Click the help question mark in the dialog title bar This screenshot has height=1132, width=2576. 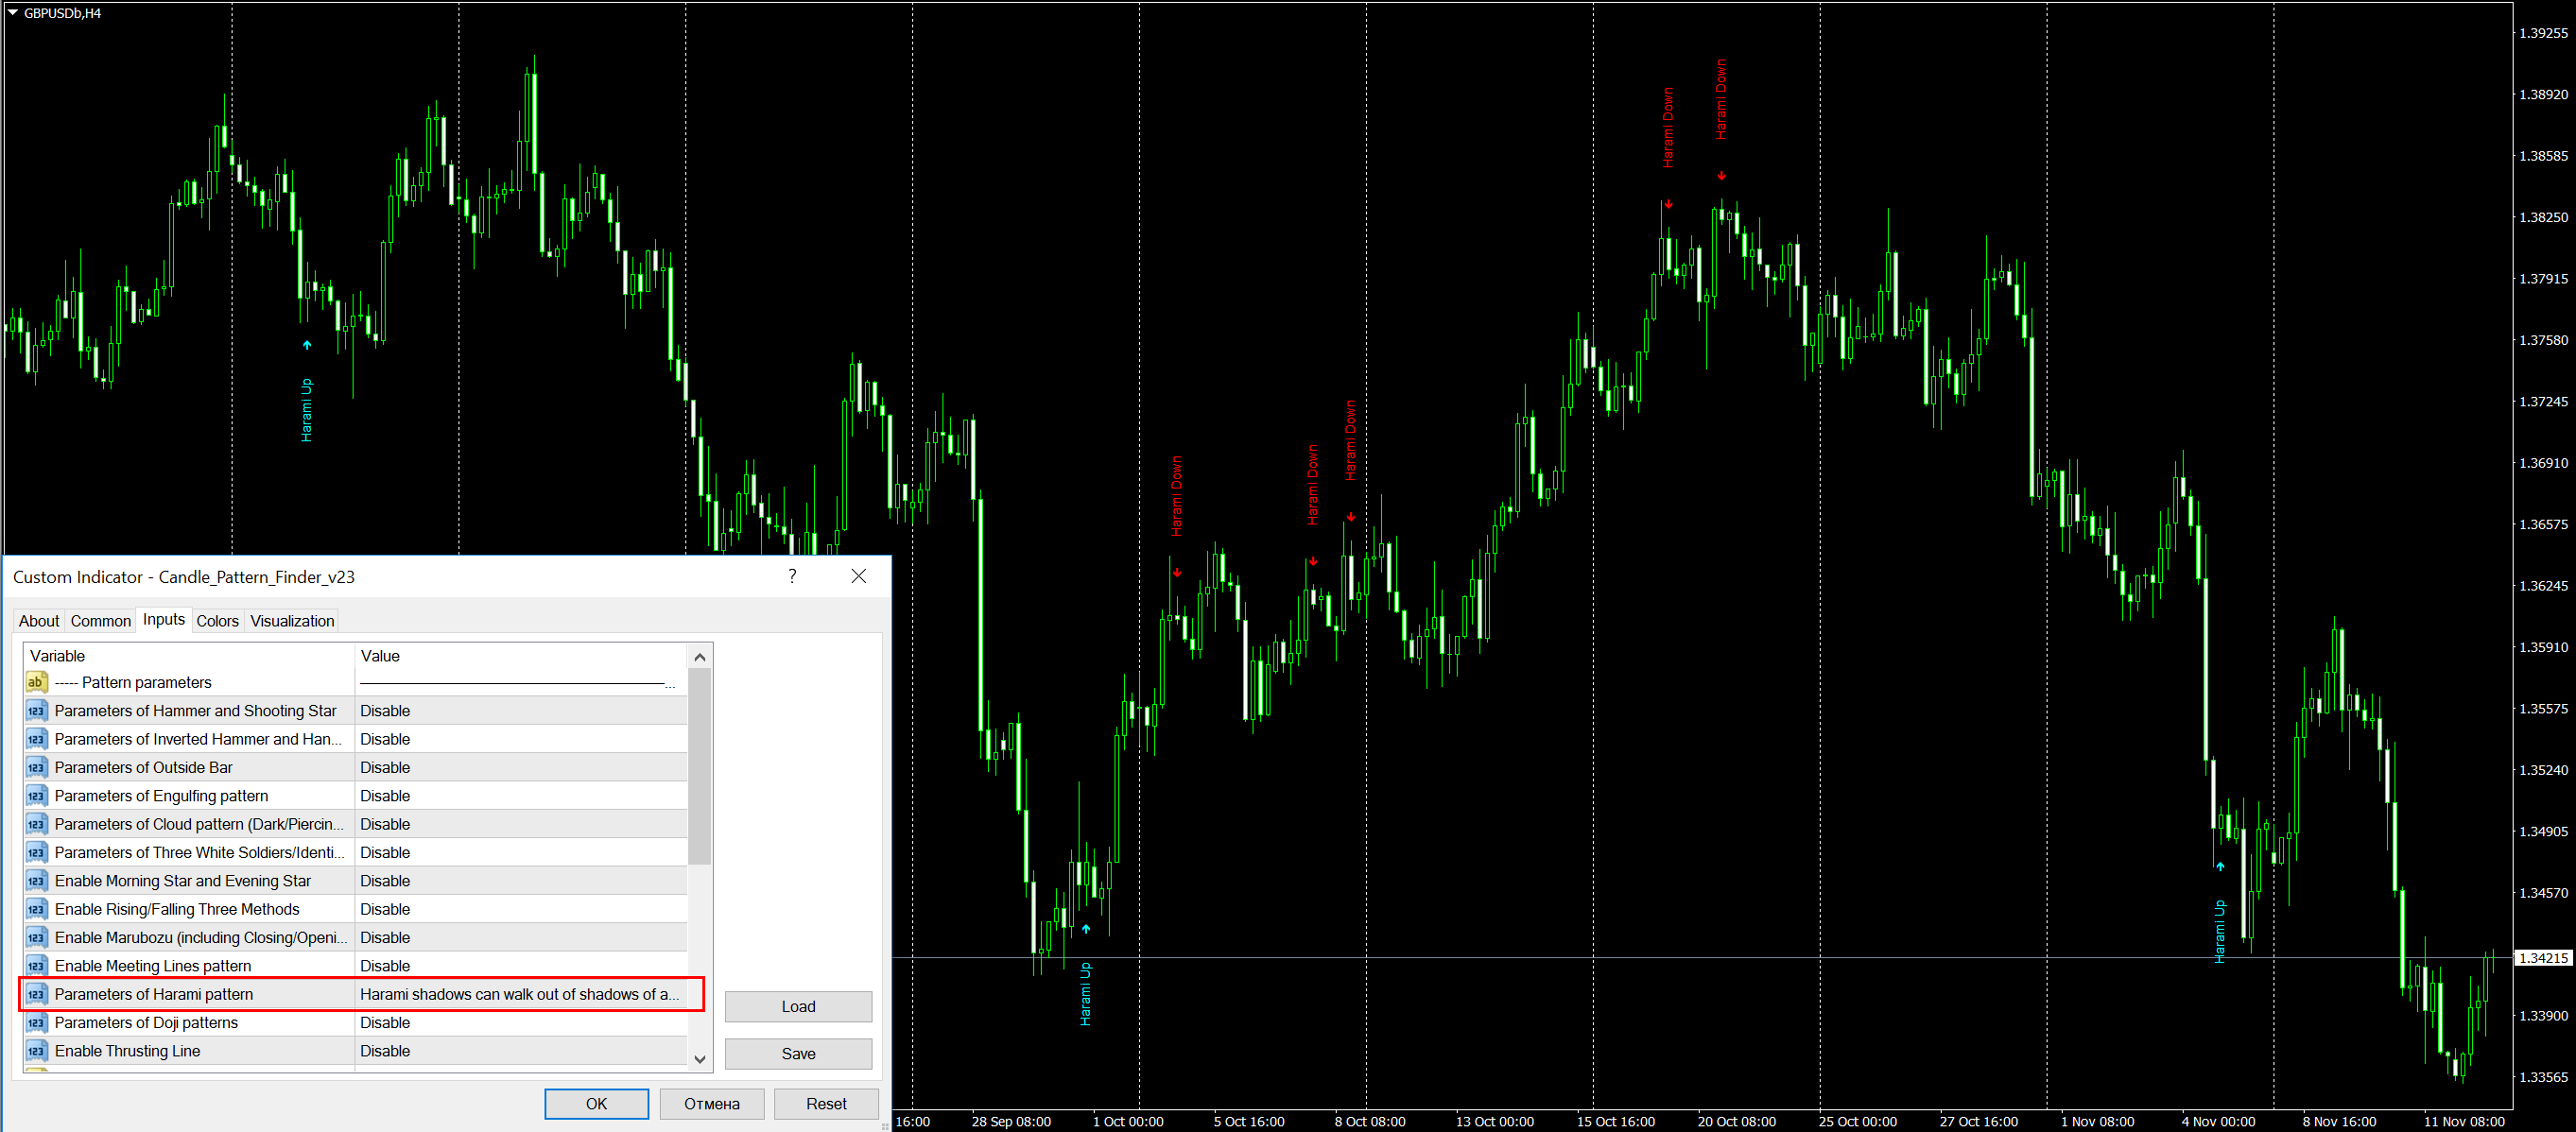(x=792, y=576)
